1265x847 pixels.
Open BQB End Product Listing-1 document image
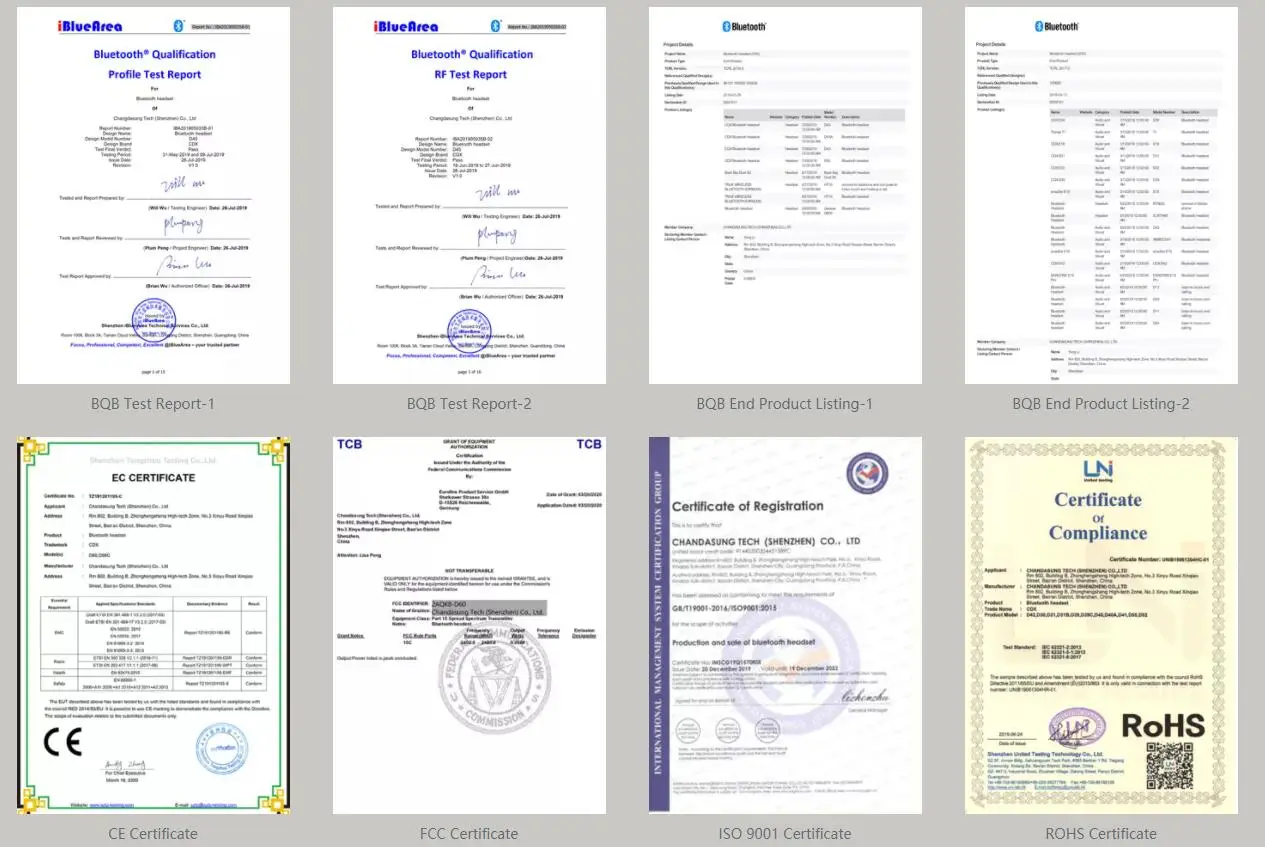click(785, 196)
